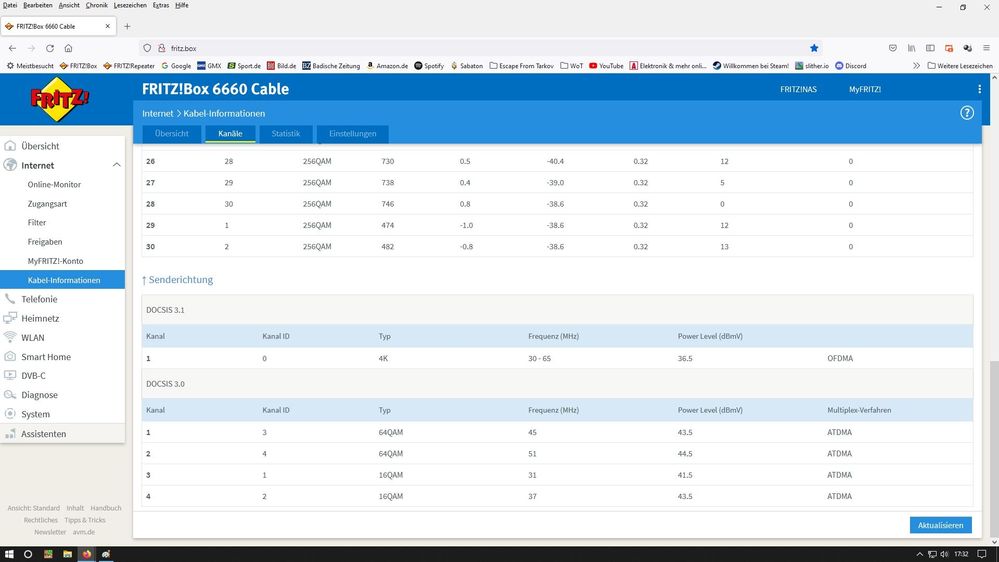This screenshot has height=562, width=999.
Task: Open the three-dot menu in FRITZ!Box header
Action: [979, 89]
